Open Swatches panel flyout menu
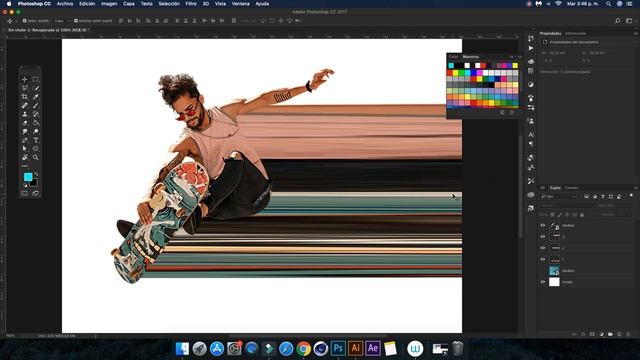This screenshot has height=360, width=640. 520,57
